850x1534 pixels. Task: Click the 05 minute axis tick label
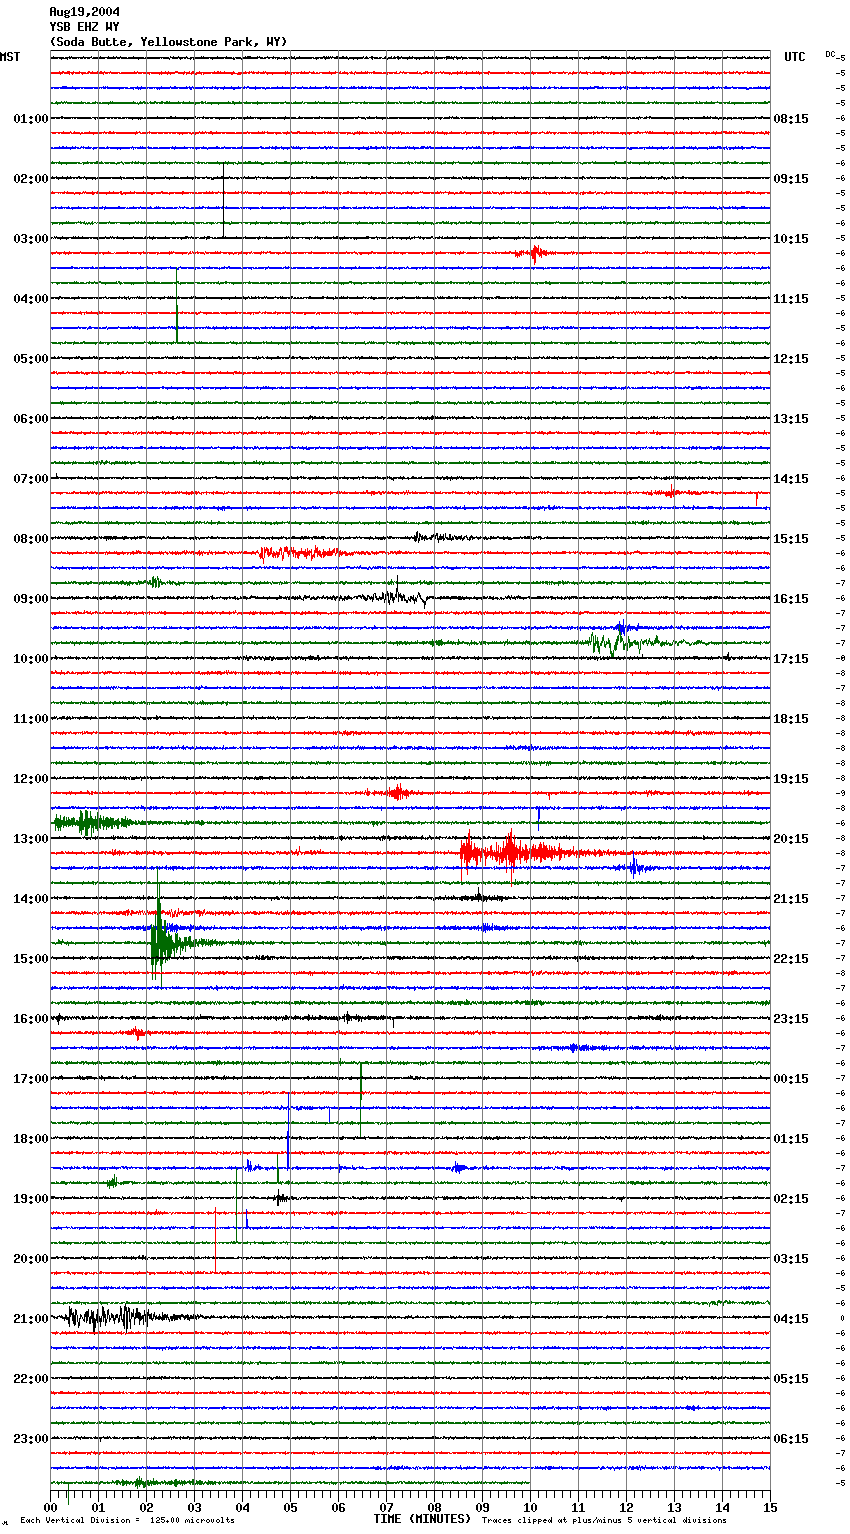tap(291, 1507)
